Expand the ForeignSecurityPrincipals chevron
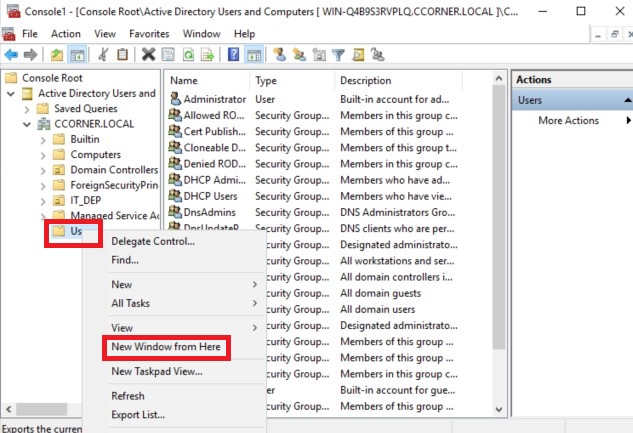 [x=43, y=186]
